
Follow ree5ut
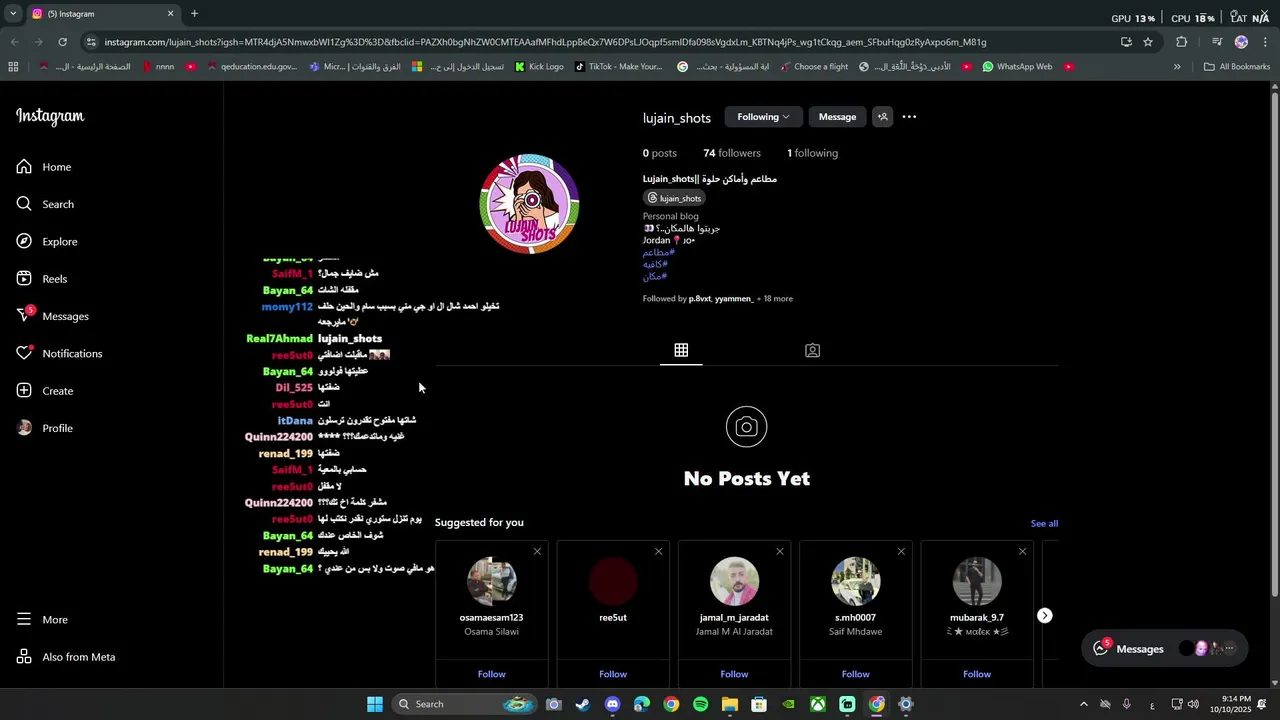point(613,674)
